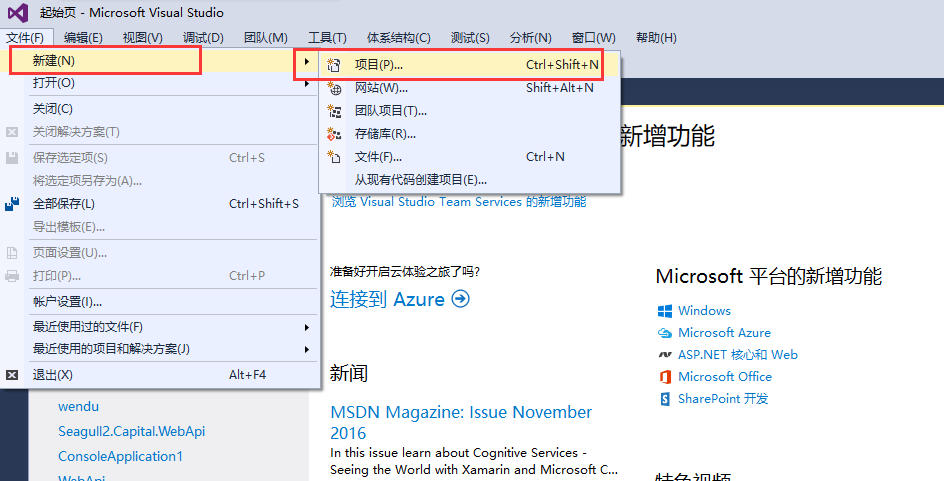Click the Exit X icon

coord(12,374)
